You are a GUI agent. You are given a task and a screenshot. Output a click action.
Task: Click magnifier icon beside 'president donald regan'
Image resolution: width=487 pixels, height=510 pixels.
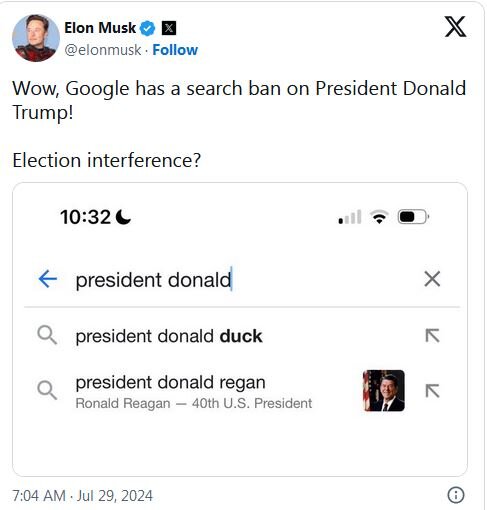(x=47, y=390)
